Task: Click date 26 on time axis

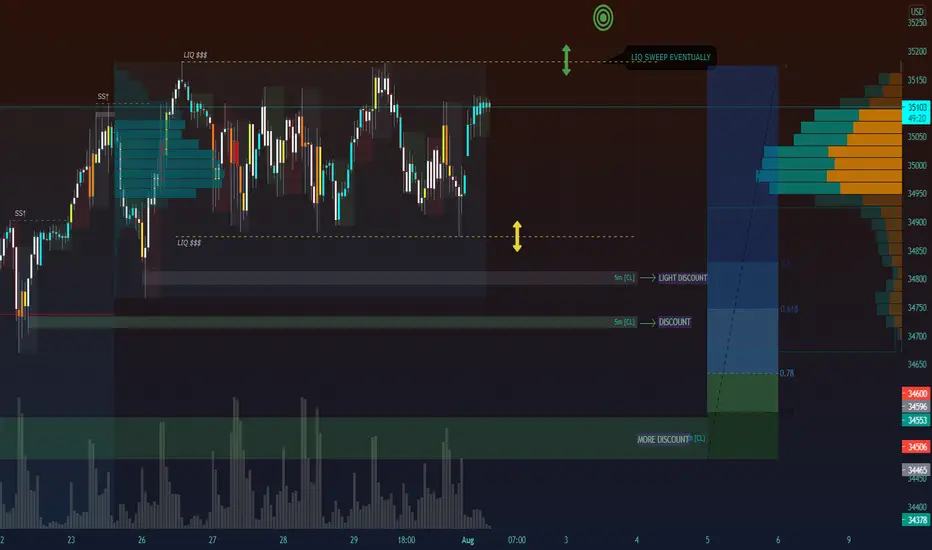Action: 141,540
